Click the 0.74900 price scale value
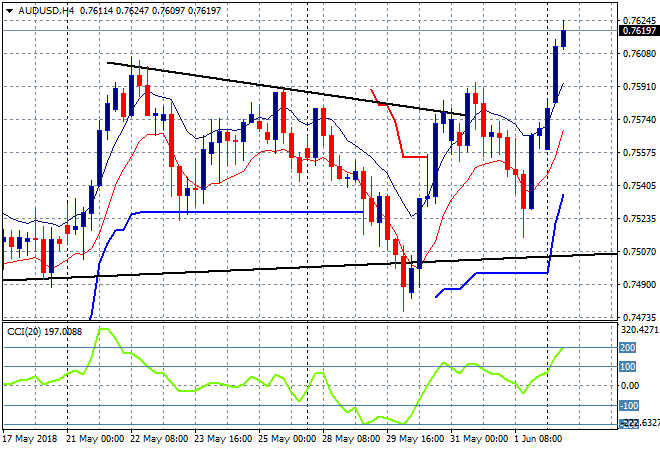This screenshot has height=450, width=660. coord(639,285)
